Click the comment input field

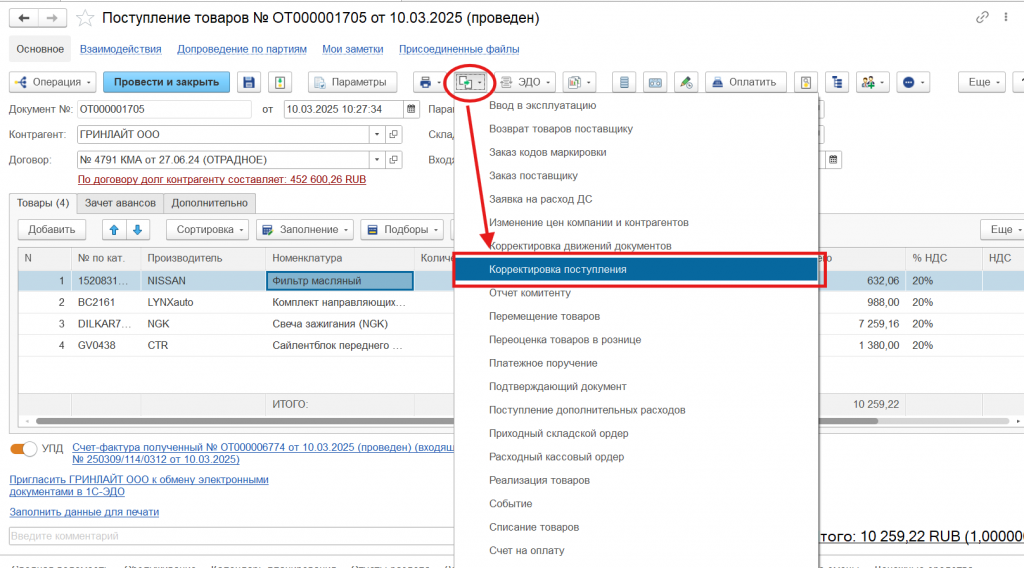(x=230, y=537)
